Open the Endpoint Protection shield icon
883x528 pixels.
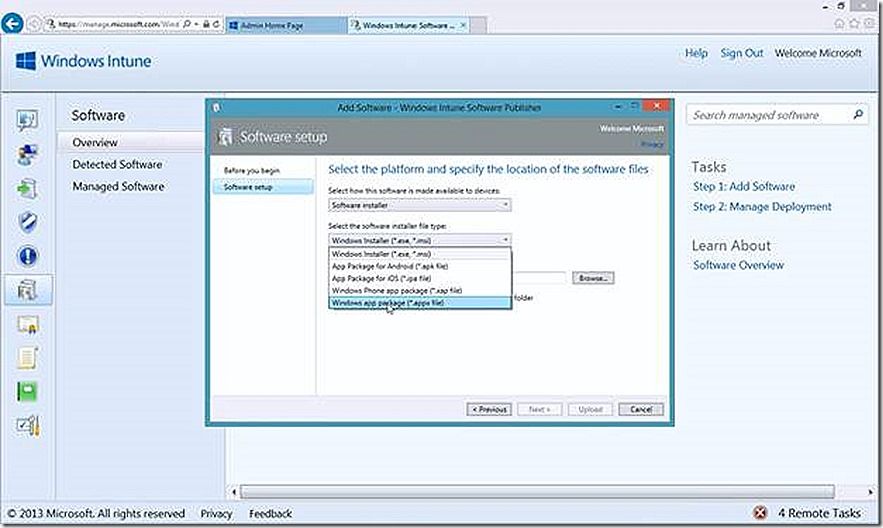[28, 222]
